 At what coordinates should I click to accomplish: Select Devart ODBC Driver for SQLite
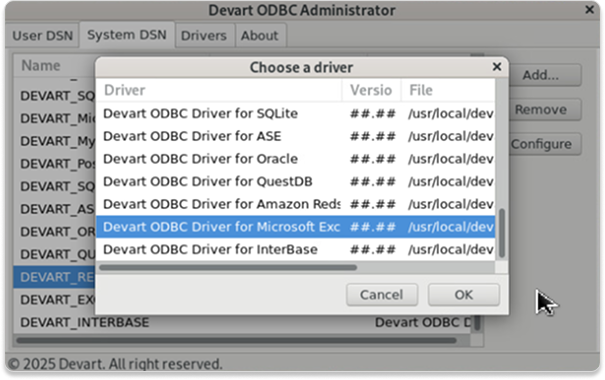coord(296,113)
